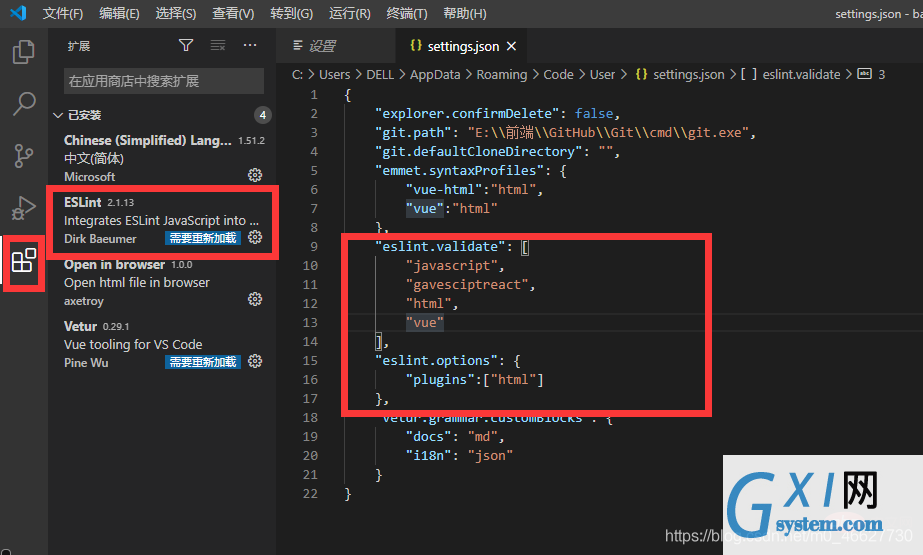Select the Vetur extension entry
The image size is (923, 555).
tap(164, 344)
